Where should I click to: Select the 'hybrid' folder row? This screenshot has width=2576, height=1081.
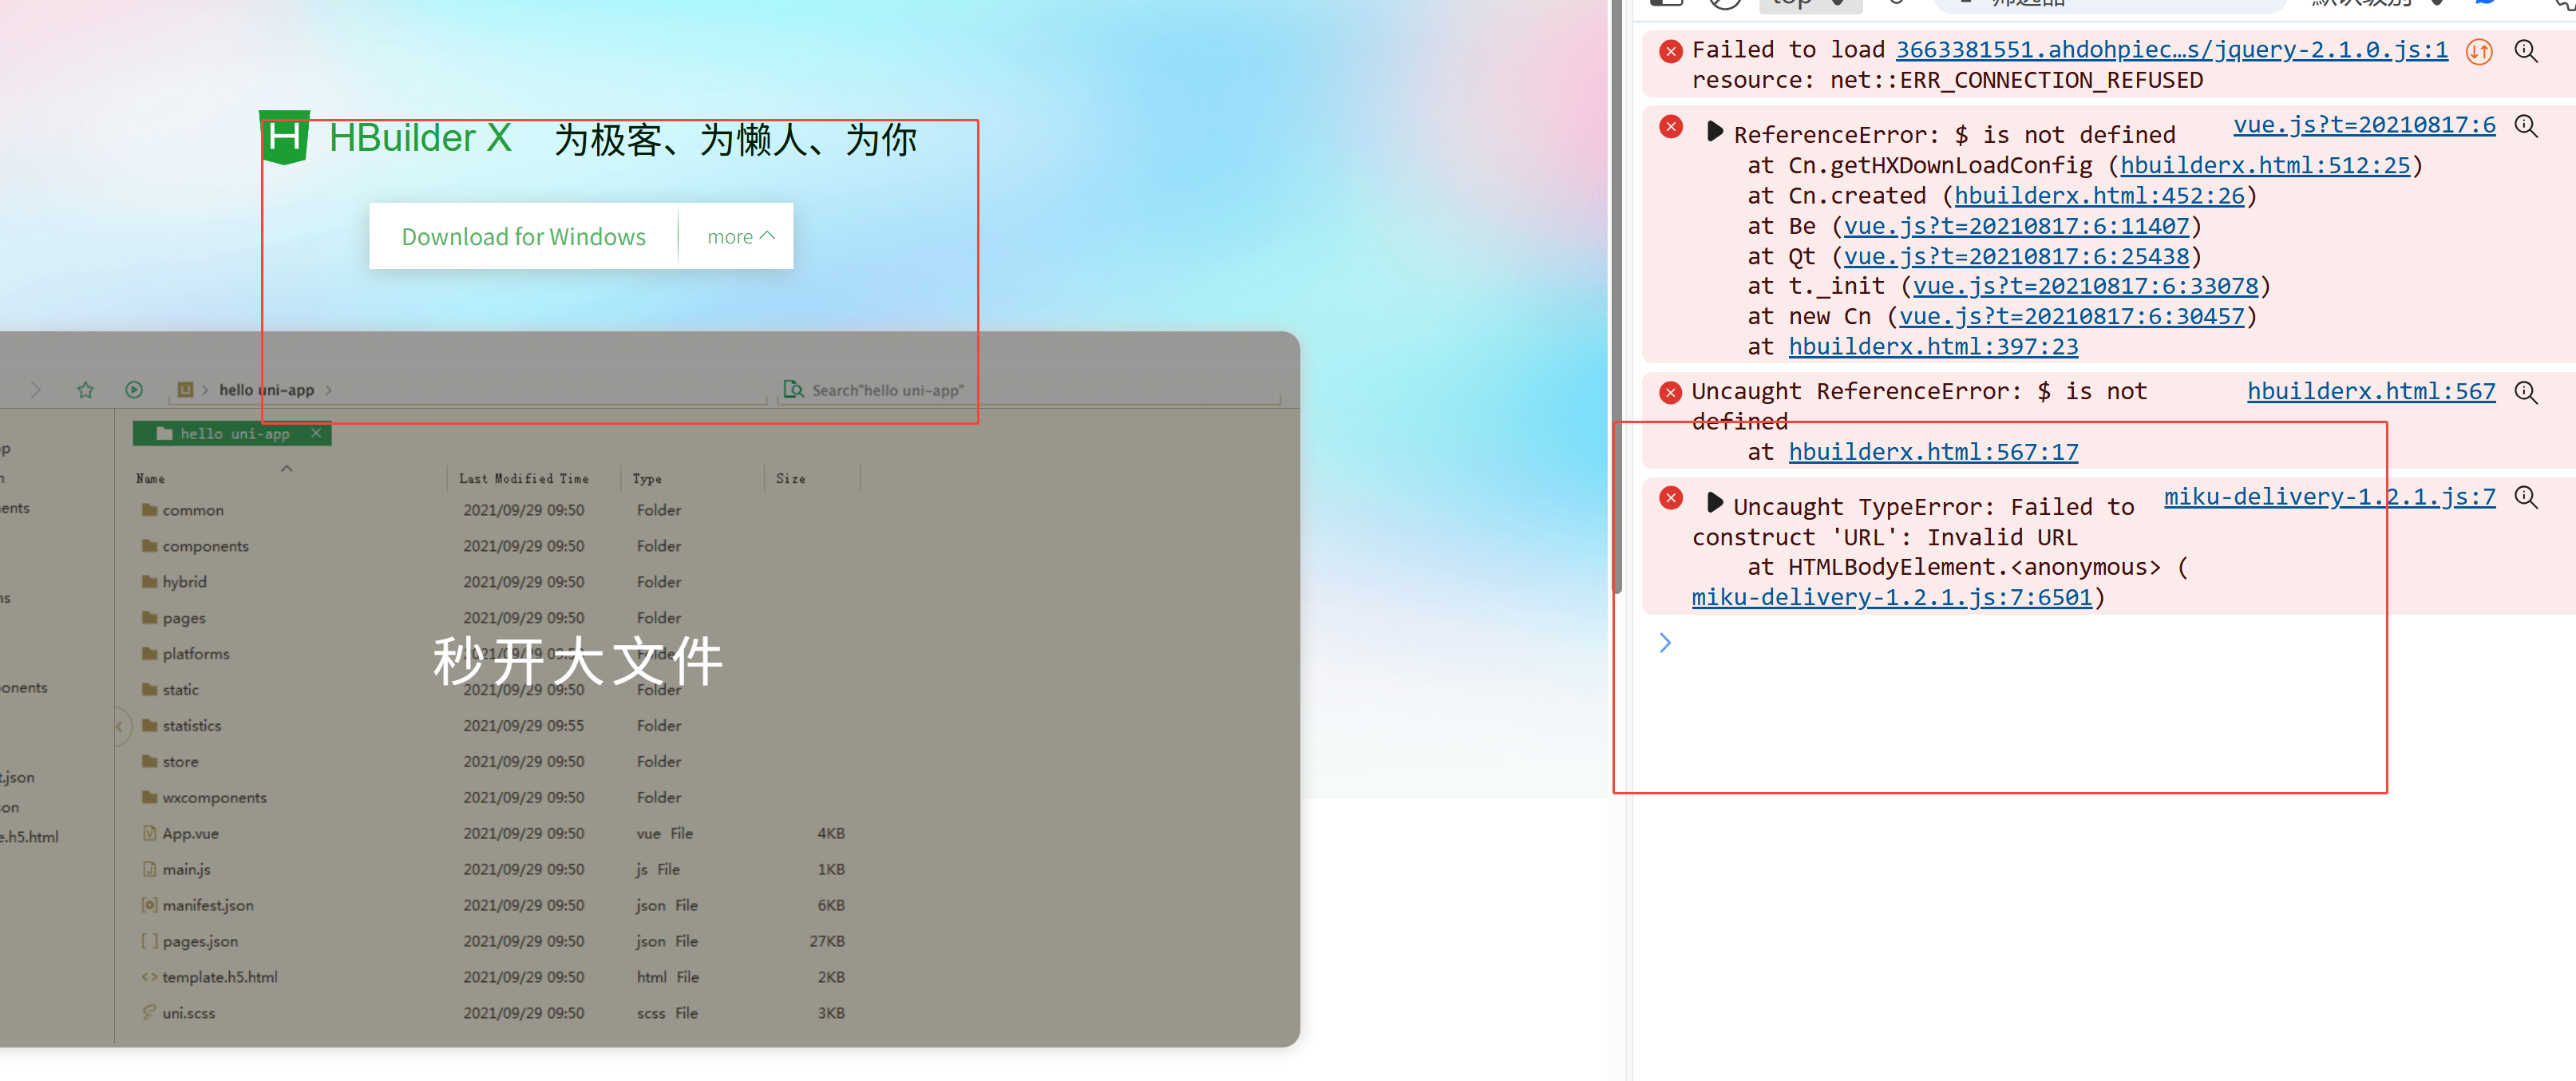pyautogui.click(x=495, y=582)
